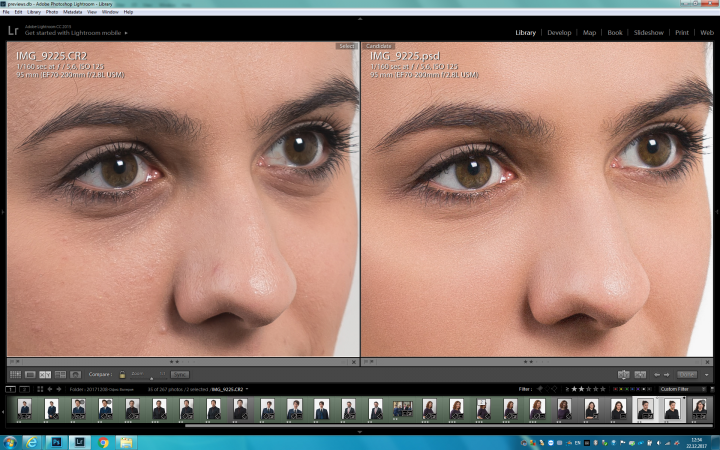The image size is (720, 450).
Task: Go forward with filmstrip right arrow
Action: (59, 389)
